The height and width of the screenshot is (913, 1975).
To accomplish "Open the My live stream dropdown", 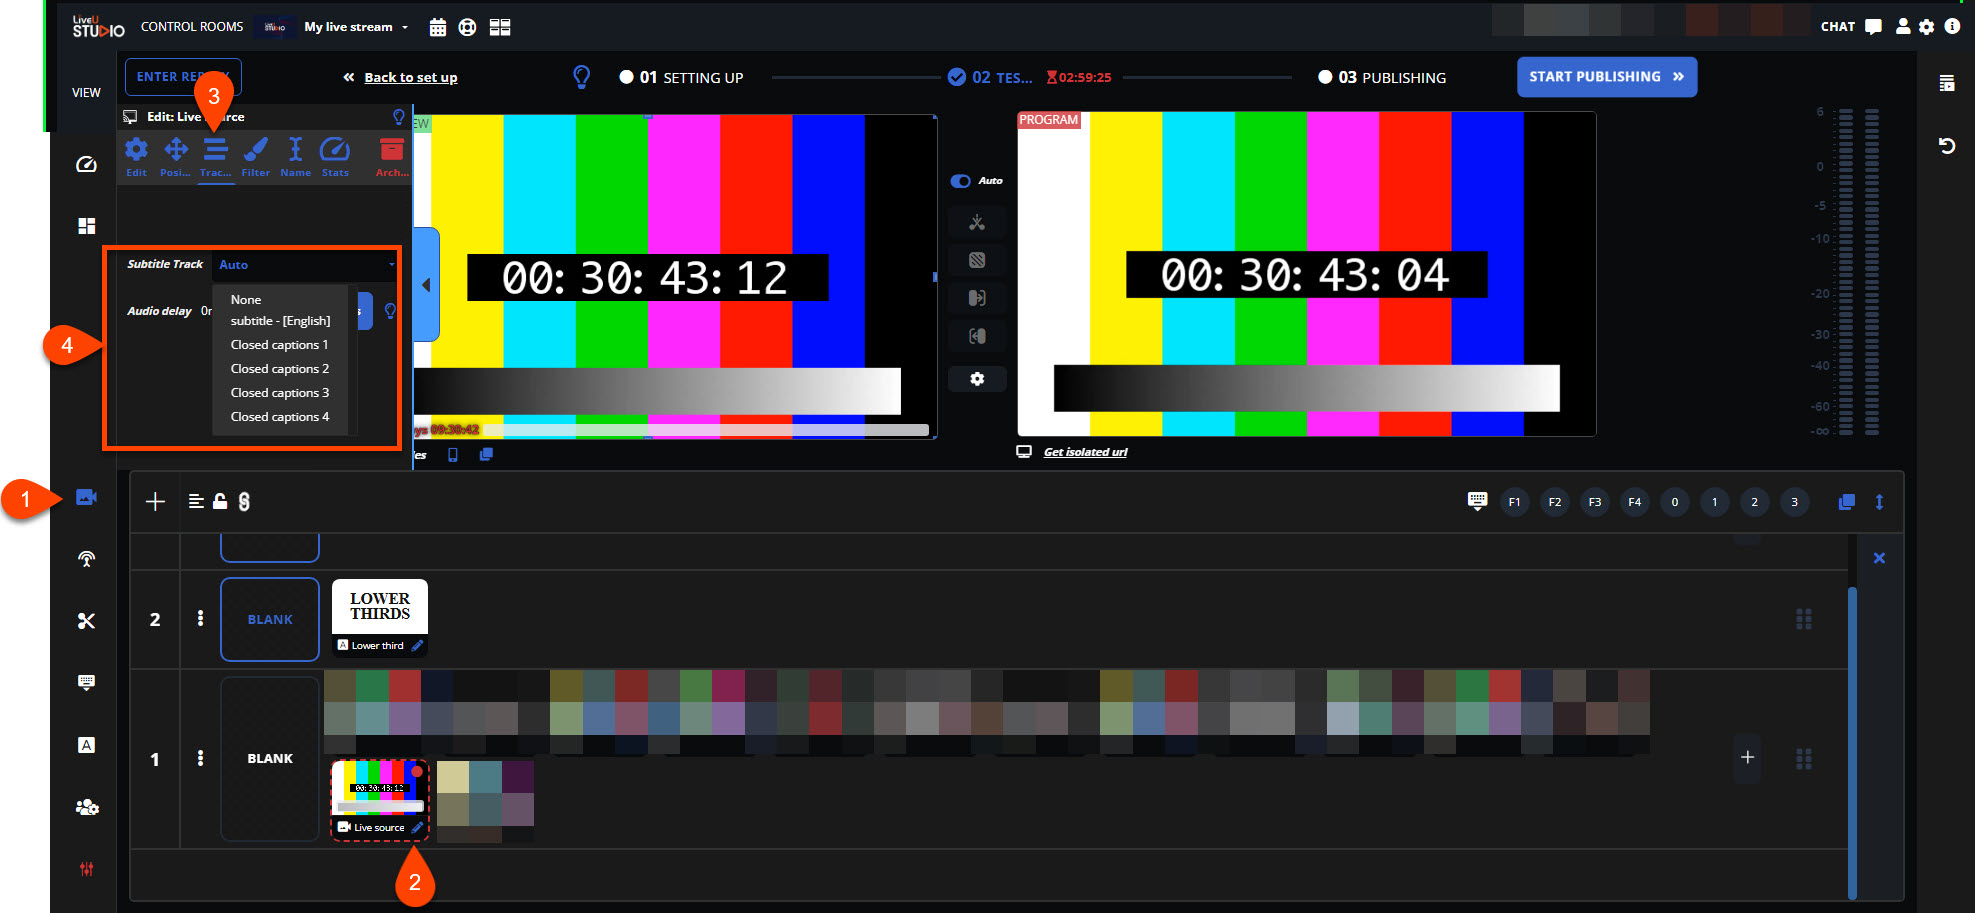I will (x=356, y=27).
